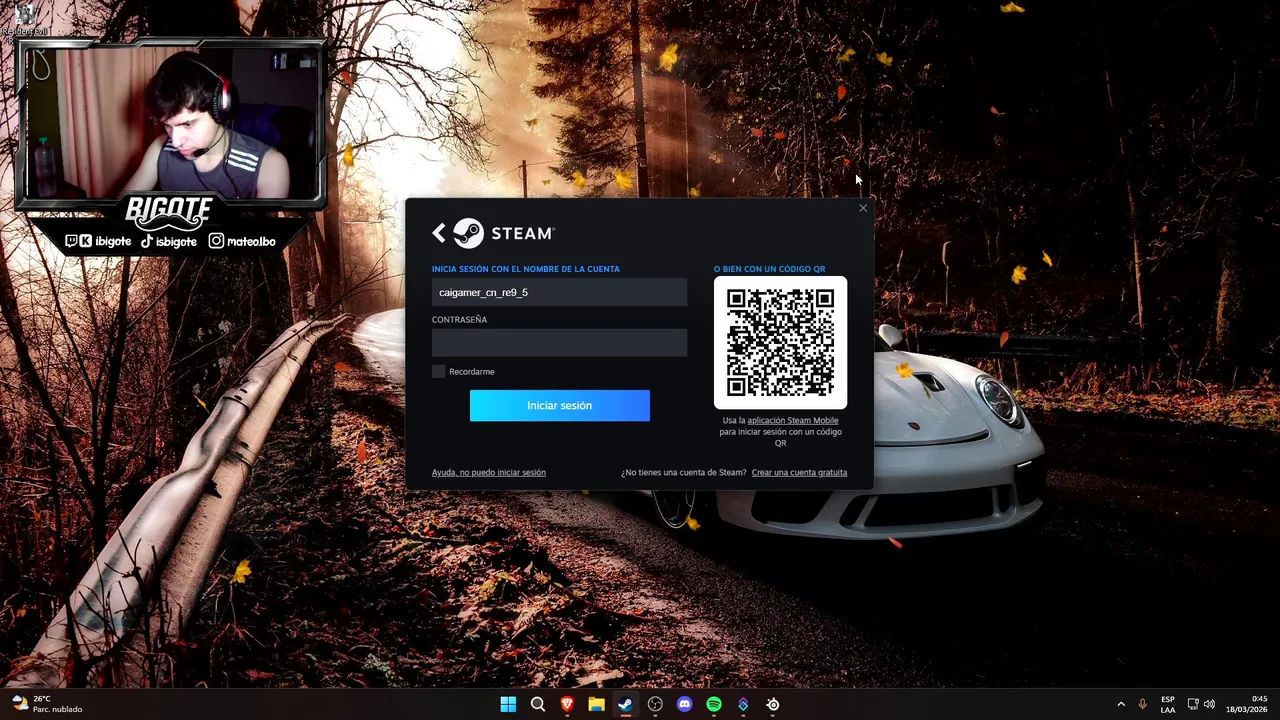Viewport: 1280px width, 720px height.
Task: Open Discord from taskbar
Action: click(x=684, y=704)
